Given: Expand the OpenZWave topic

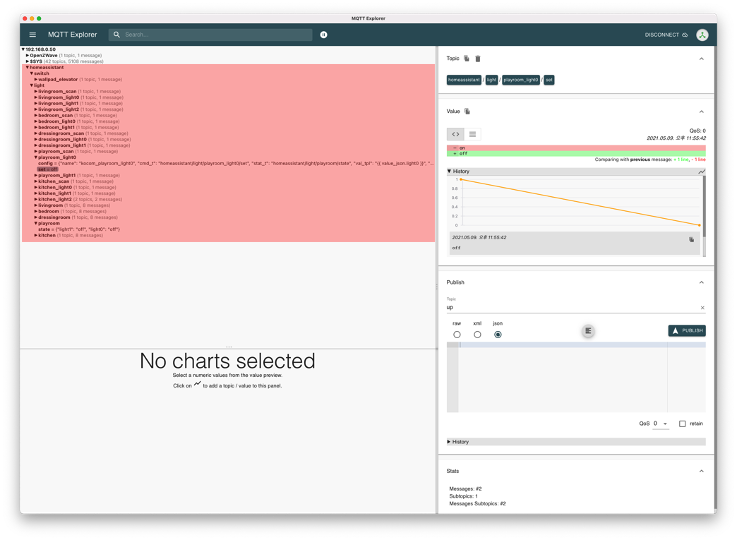Looking at the screenshot, I should [x=27, y=55].
